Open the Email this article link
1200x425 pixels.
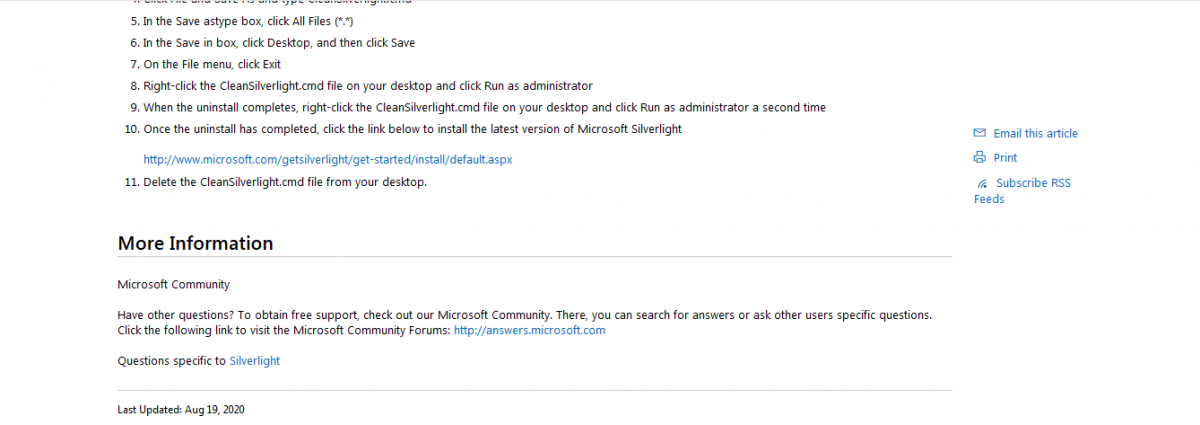click(1035, 133)
